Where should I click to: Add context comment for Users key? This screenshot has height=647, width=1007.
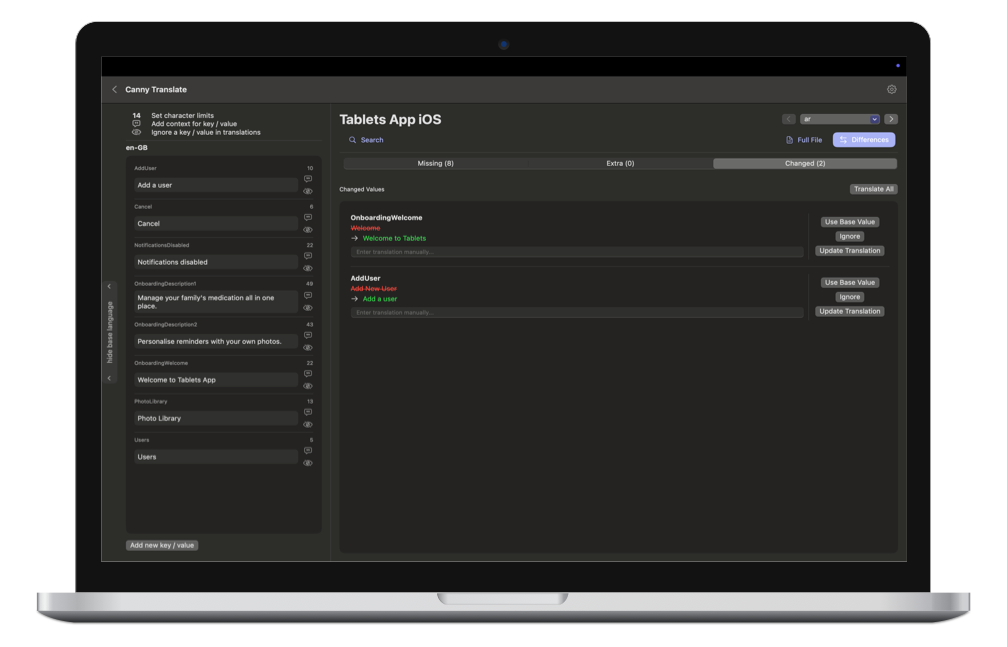[308, 451]
